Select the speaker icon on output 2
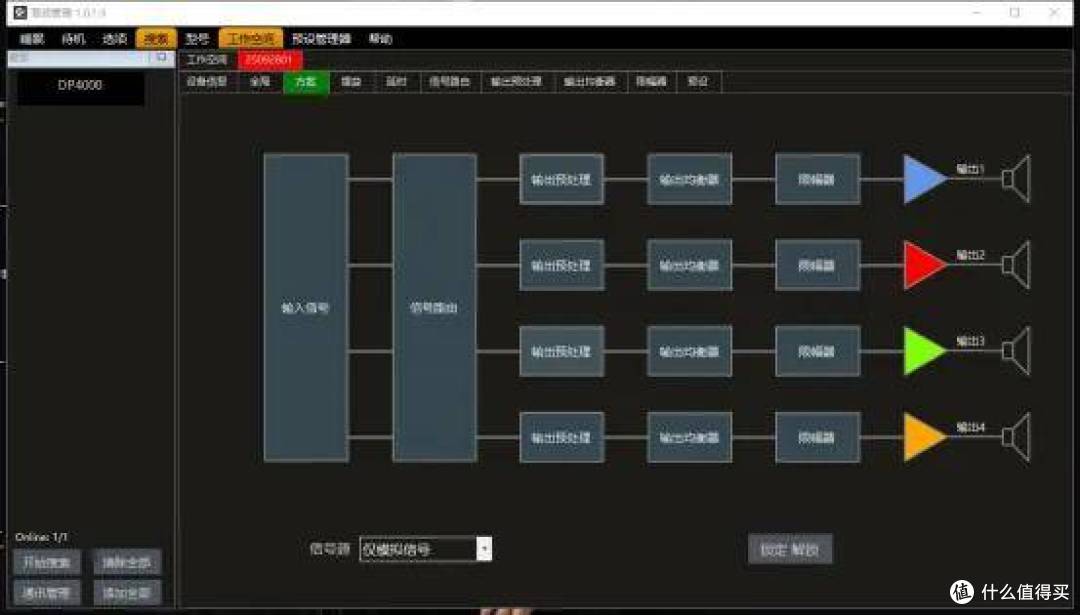Viewport: 1080px width, 615px height. [1016, 265]
